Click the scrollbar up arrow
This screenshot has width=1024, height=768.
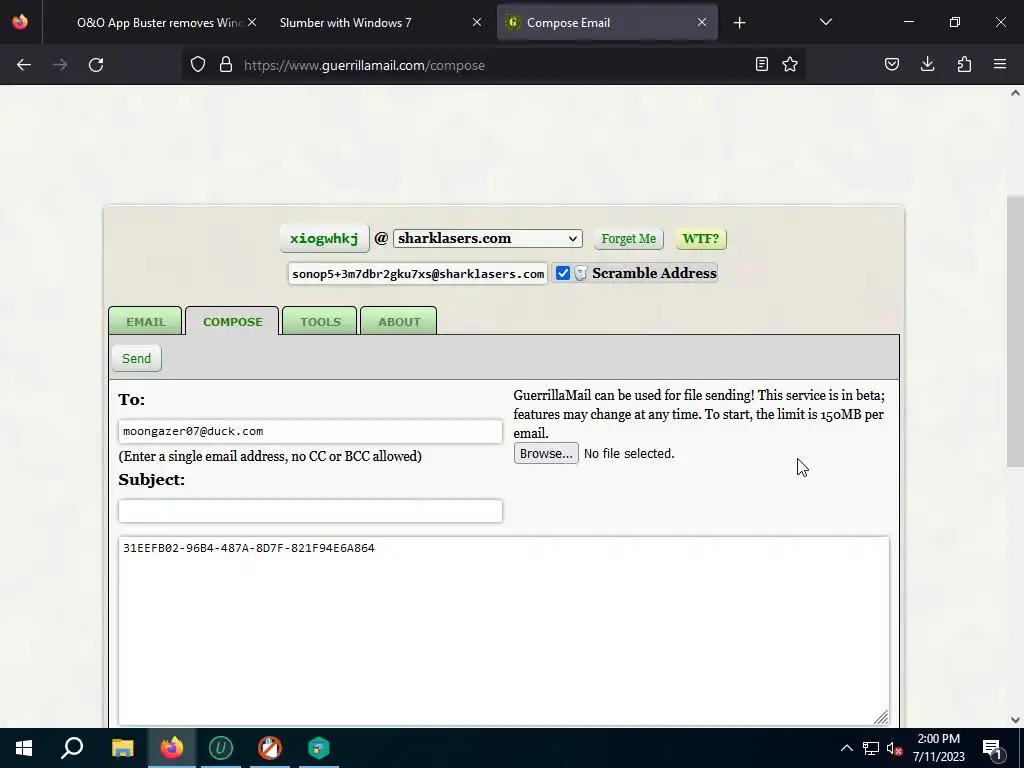click(x=1015, y=93)
